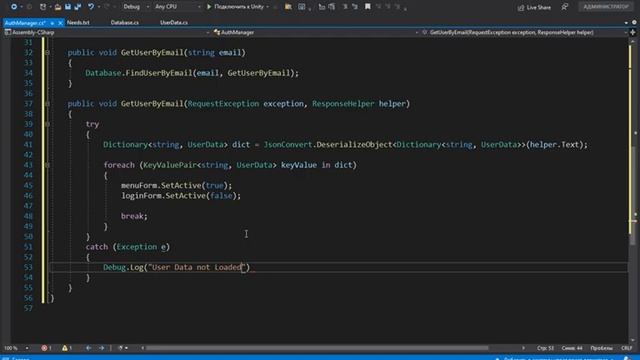
Task: Collapse the method on line 37
Action: [x=47, y=104]
